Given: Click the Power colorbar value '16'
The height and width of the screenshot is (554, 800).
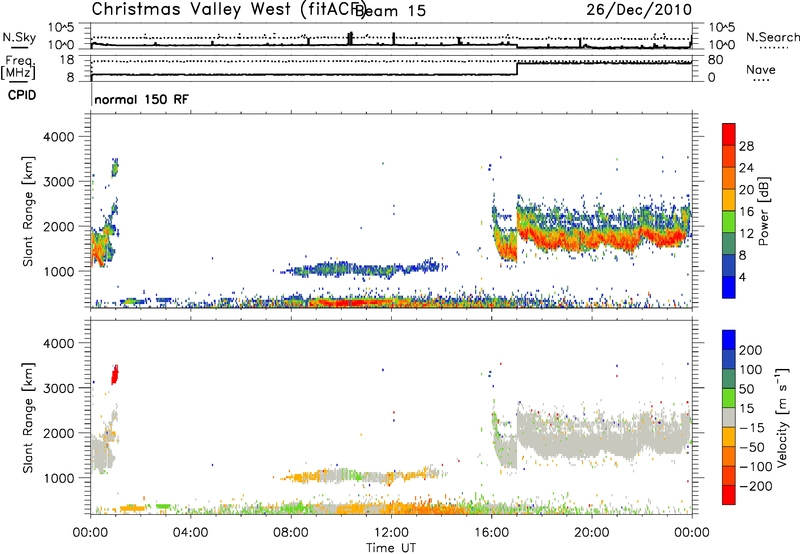Looking at the screenshot, I should (746, 212).
